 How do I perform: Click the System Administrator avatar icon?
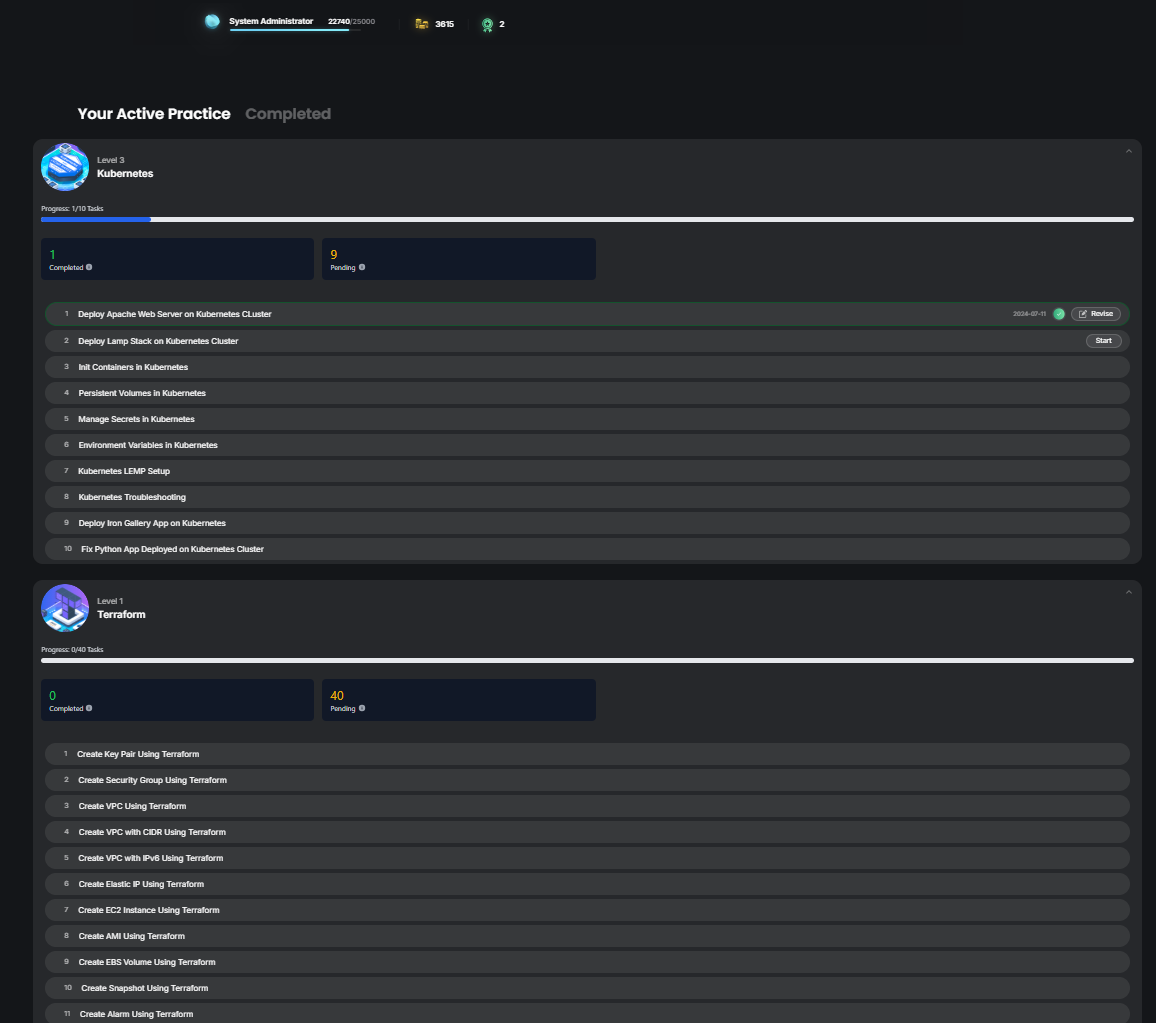pyautogui.click(x=212, y=21)
